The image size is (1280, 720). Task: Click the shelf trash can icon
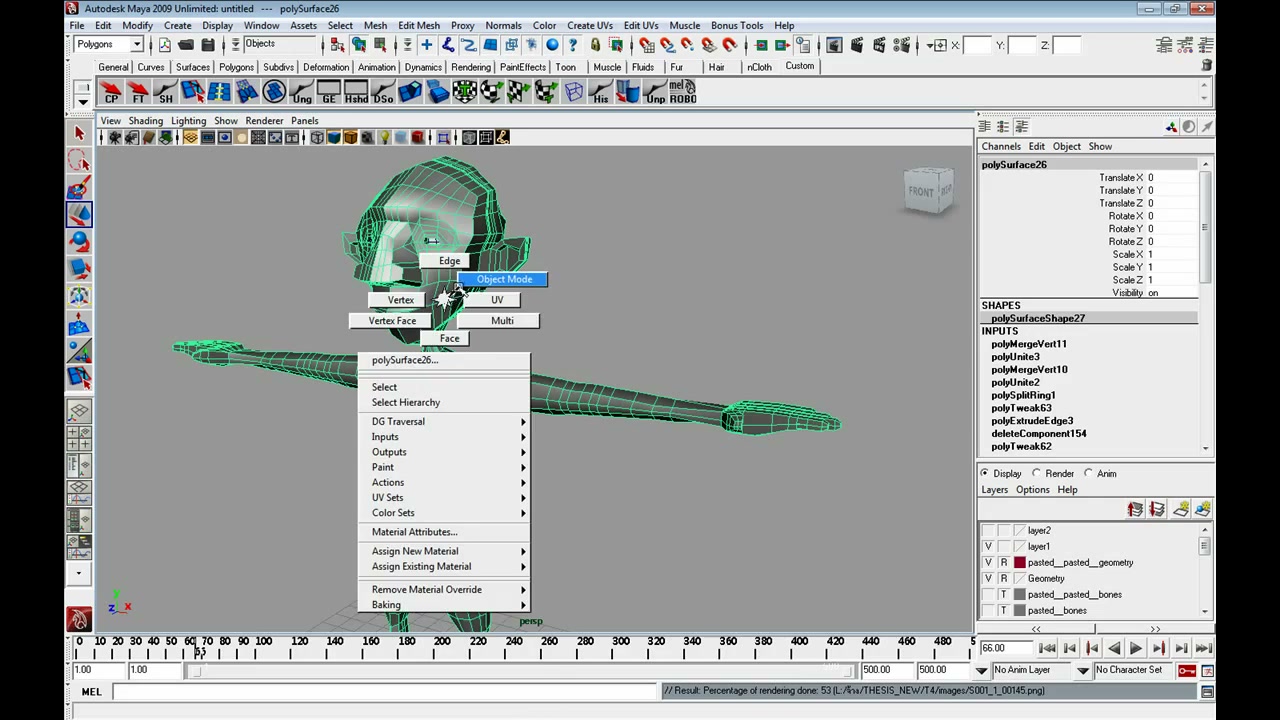(x=1207, y=66)
